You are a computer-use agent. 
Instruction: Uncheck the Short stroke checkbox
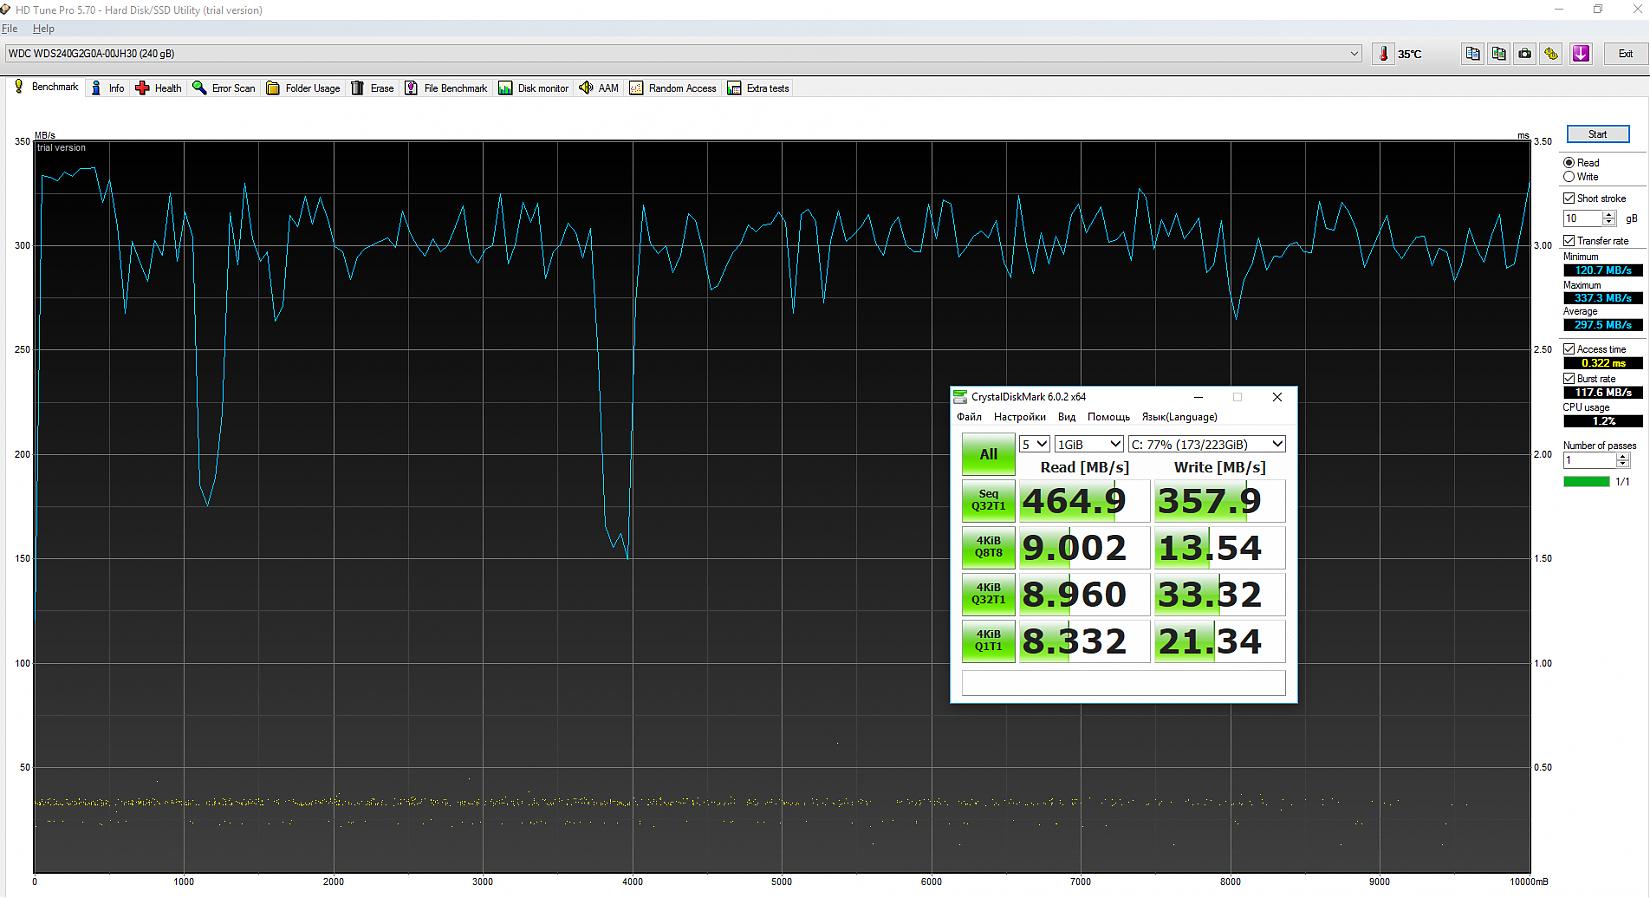point(1569,198)
